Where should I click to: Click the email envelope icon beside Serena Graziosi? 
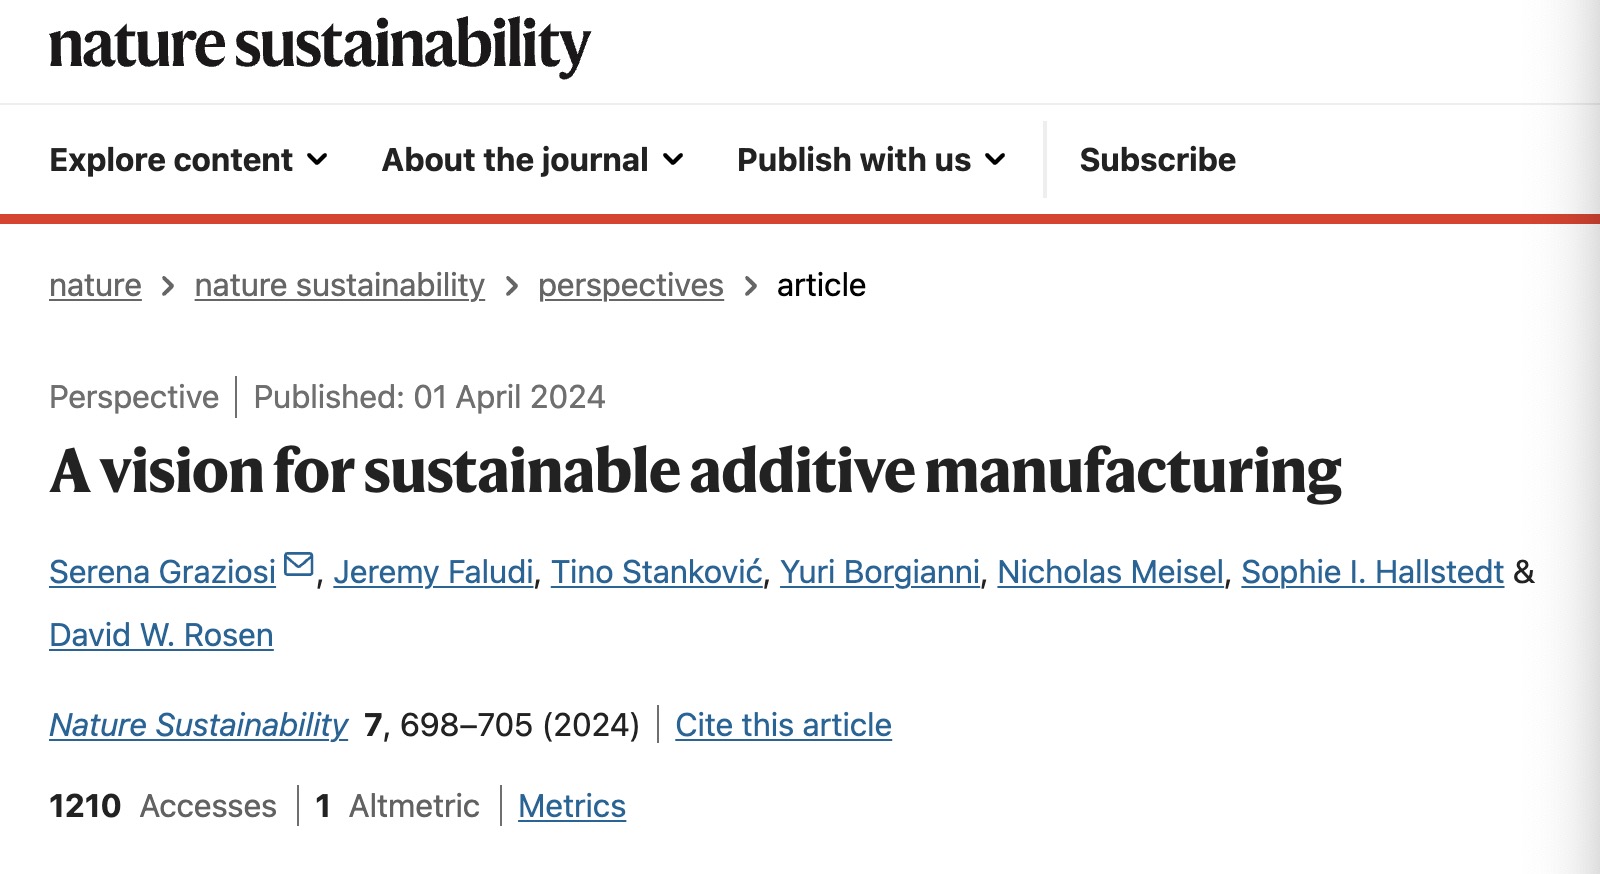[x=298, y=565]
